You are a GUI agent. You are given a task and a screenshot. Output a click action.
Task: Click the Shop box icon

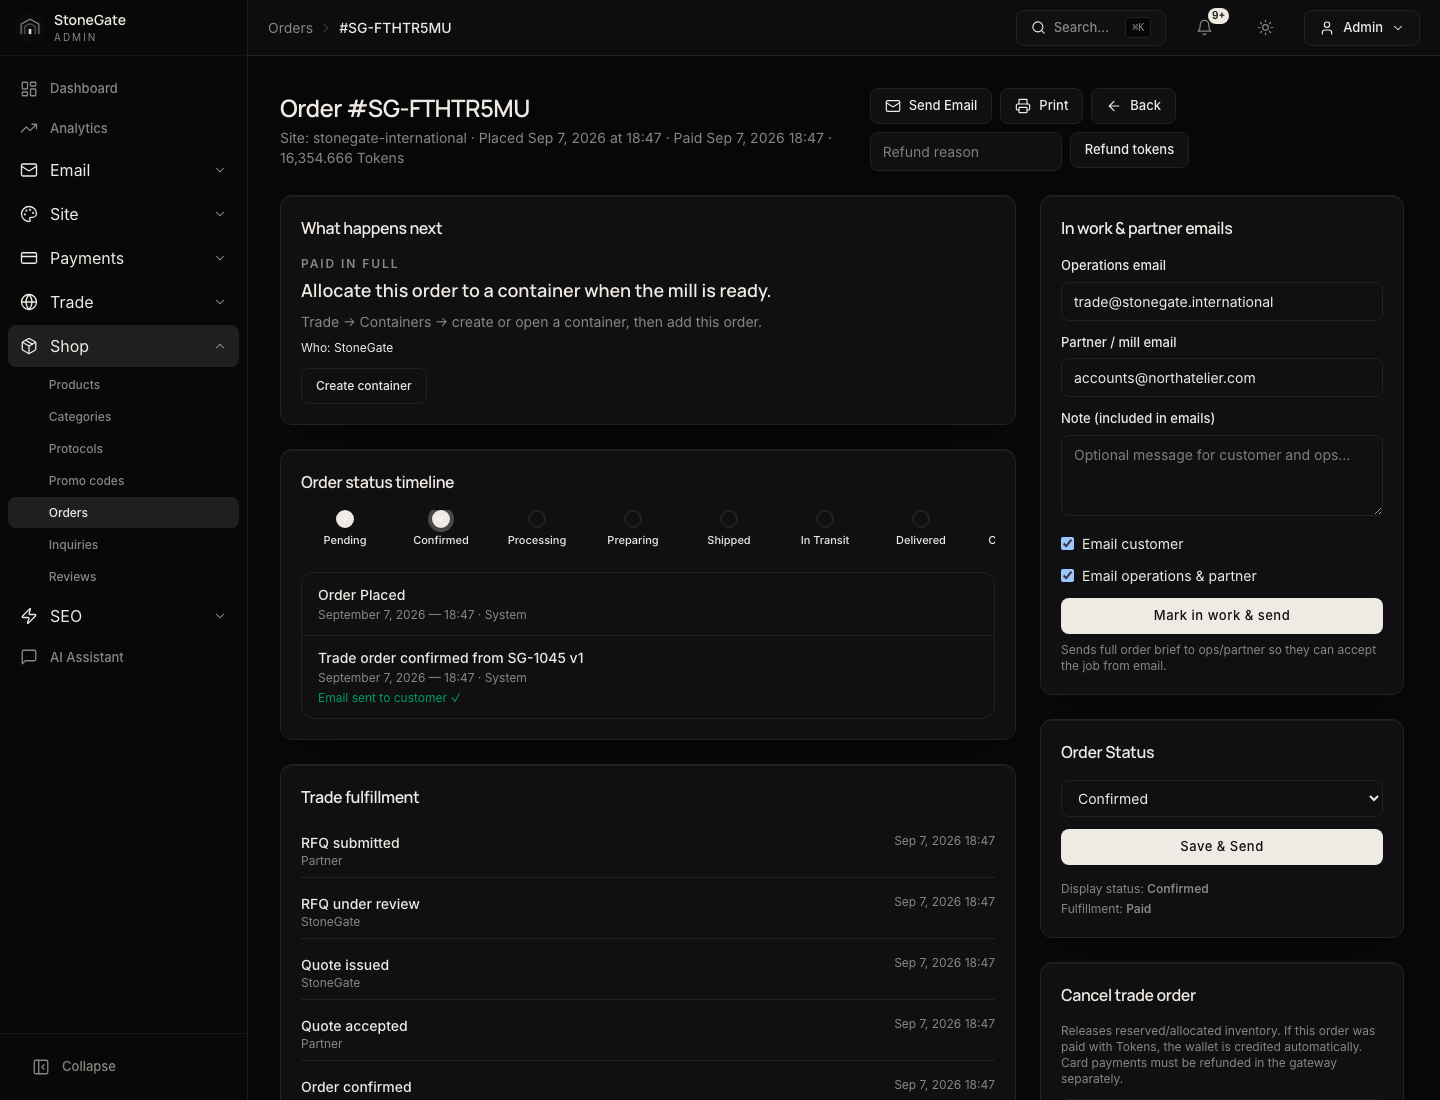pyautogui.click(x=29, y=346)
